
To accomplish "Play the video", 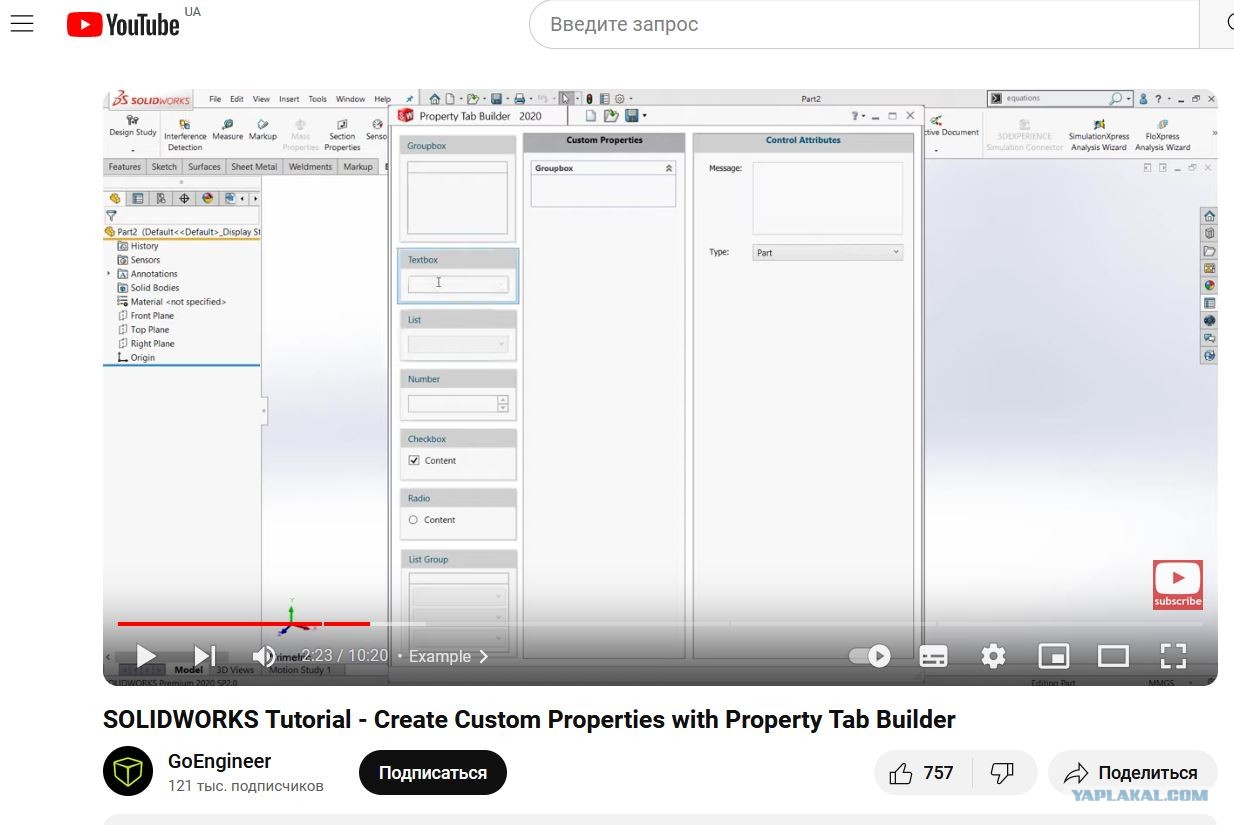I will (146, 656).
